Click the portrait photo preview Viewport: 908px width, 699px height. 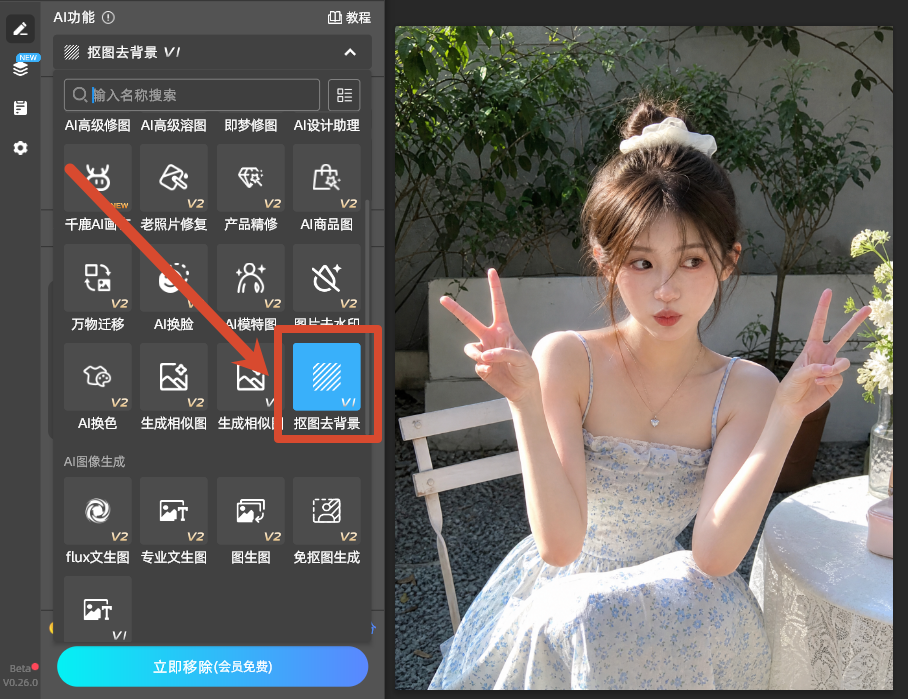[x=644, y=358]
